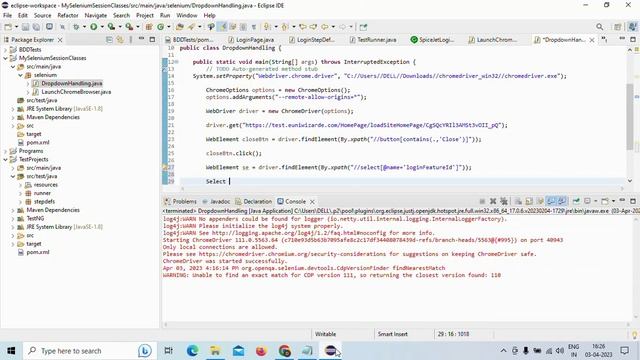640x360 pixels.
Task: Run the program with green Run button
Action: coord(93,27)
